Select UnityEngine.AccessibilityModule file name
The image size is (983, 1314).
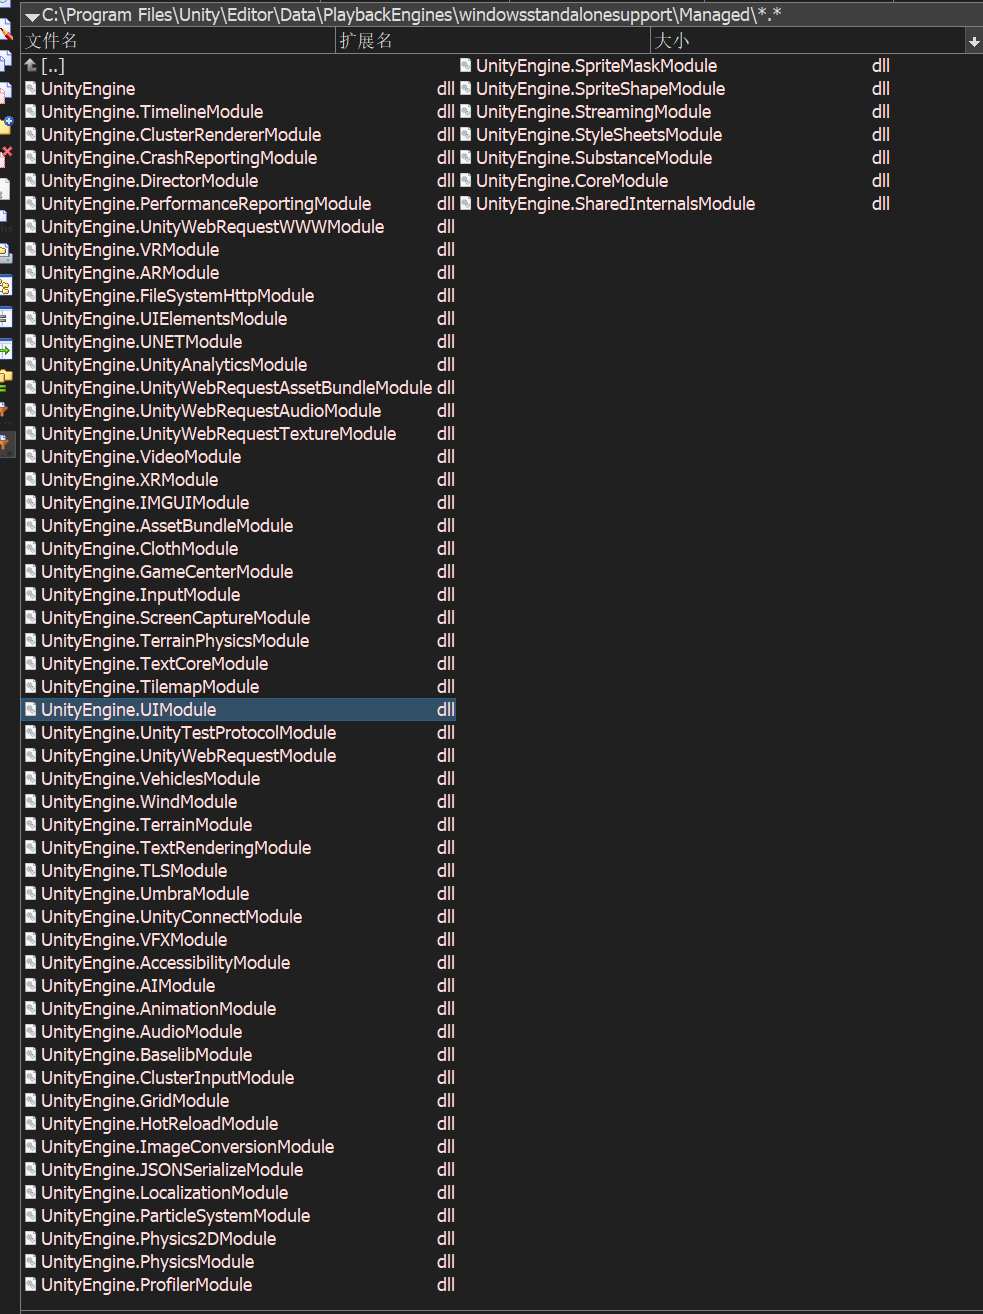click(166, 963)
